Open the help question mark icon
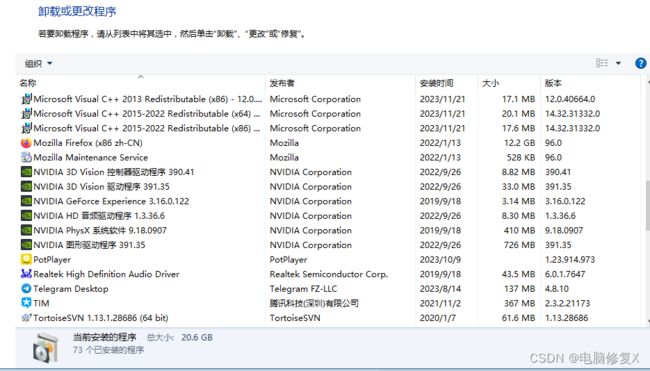 tap(640, 63)
